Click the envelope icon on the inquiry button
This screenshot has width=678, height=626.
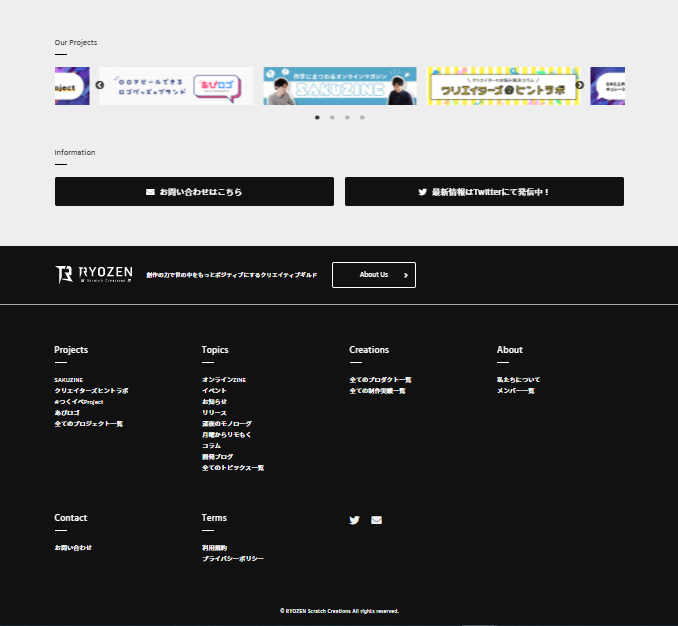[150, 192]
